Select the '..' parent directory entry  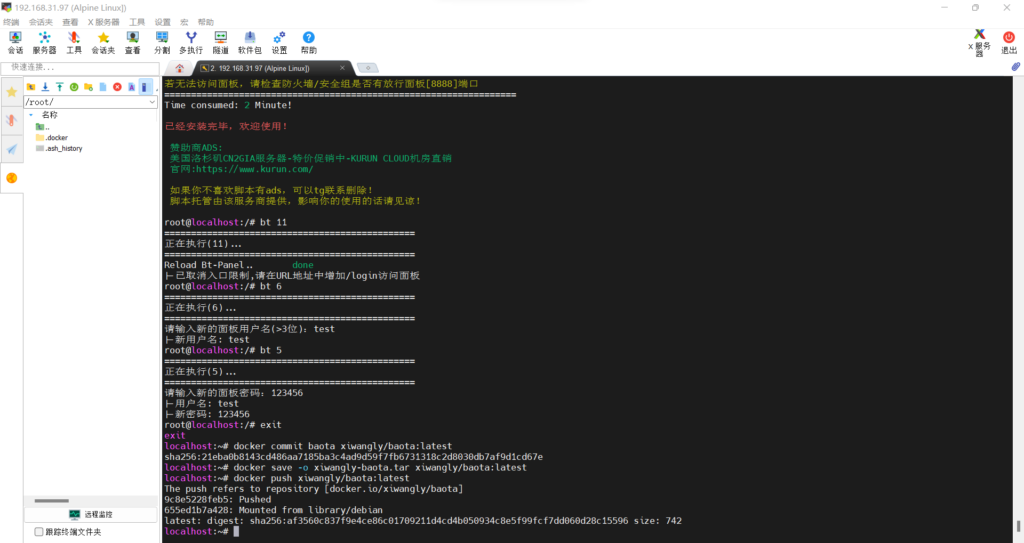(42, 127)
